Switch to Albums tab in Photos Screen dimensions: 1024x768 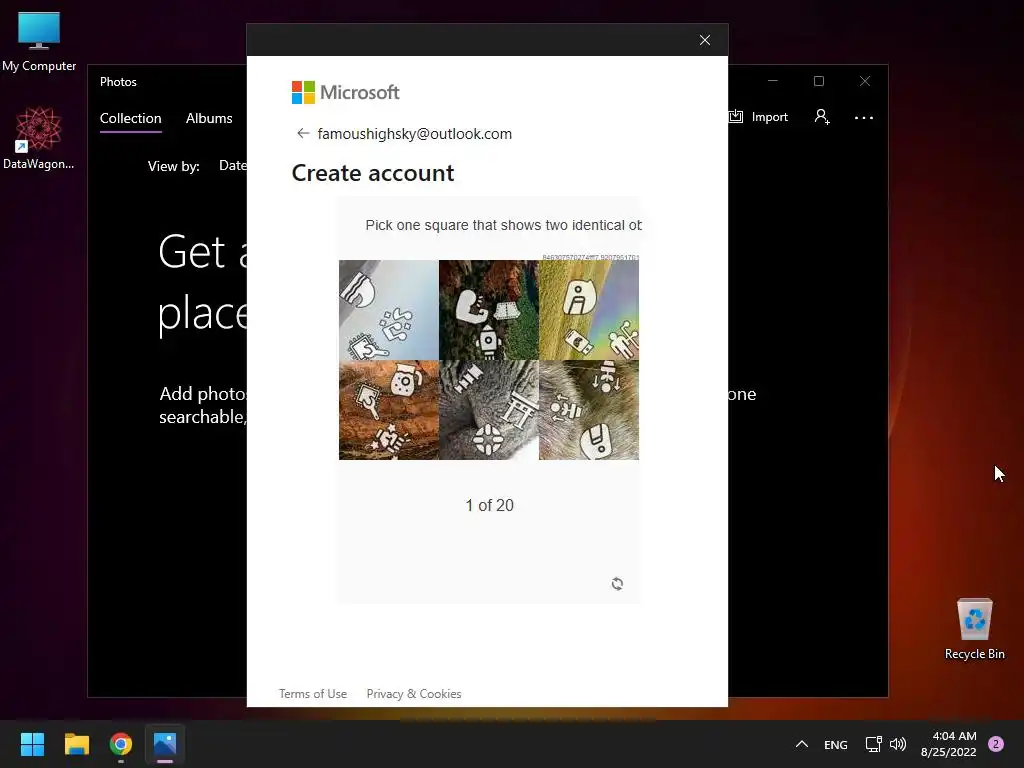pos(209,118)
